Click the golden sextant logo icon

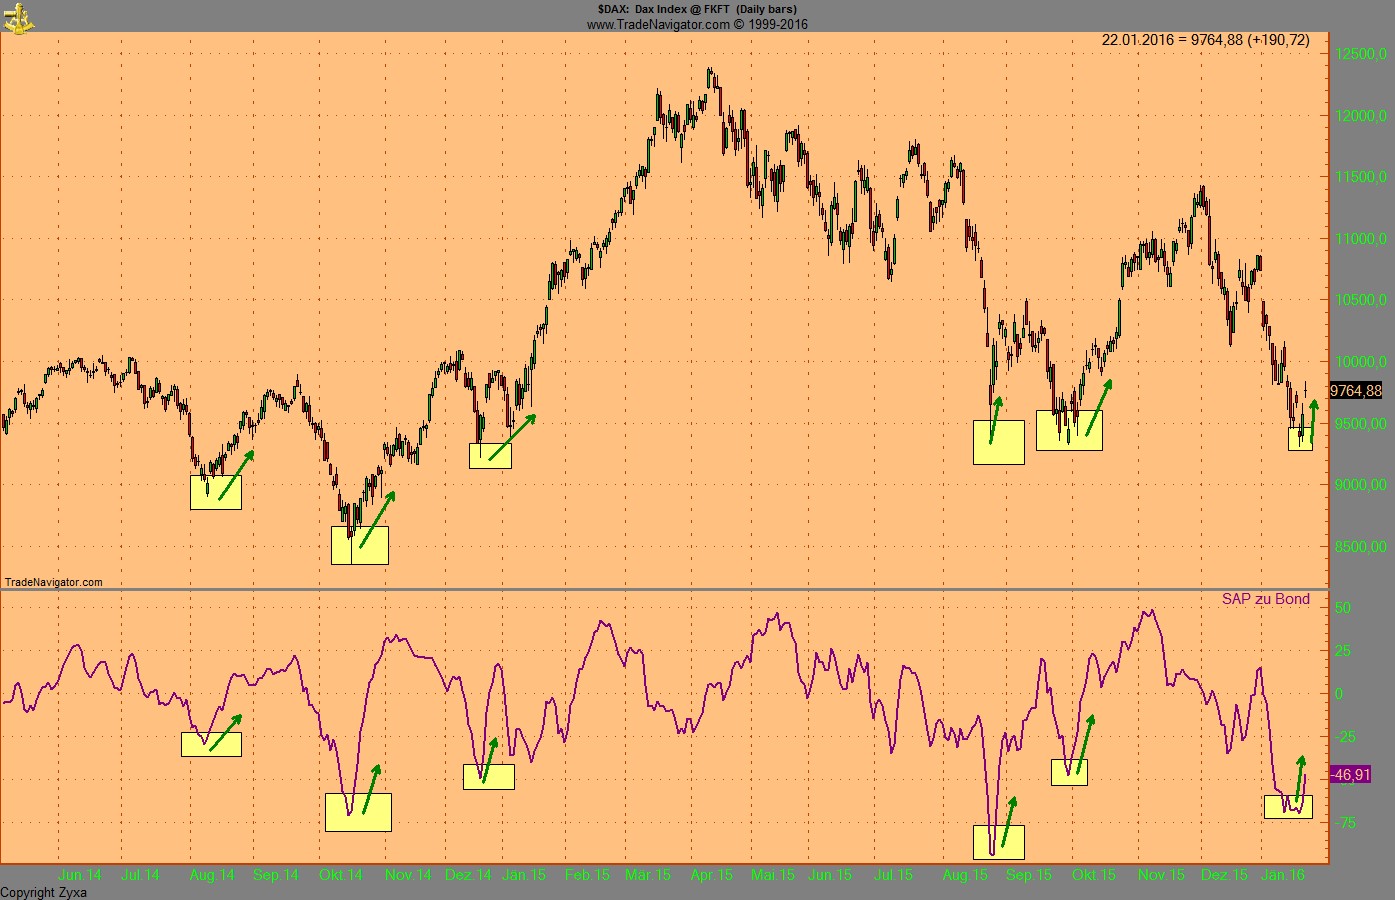(17, 18)
